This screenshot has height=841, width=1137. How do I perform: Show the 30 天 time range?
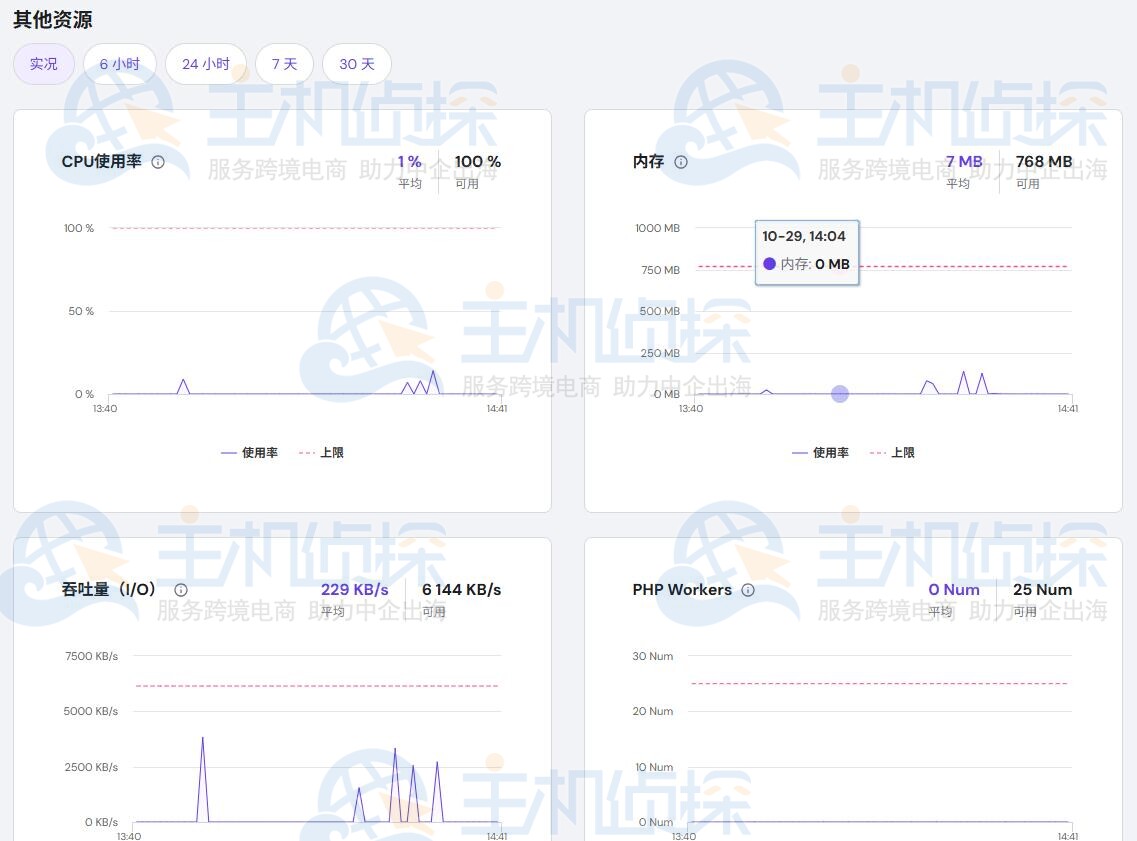(x=357, y=64)
